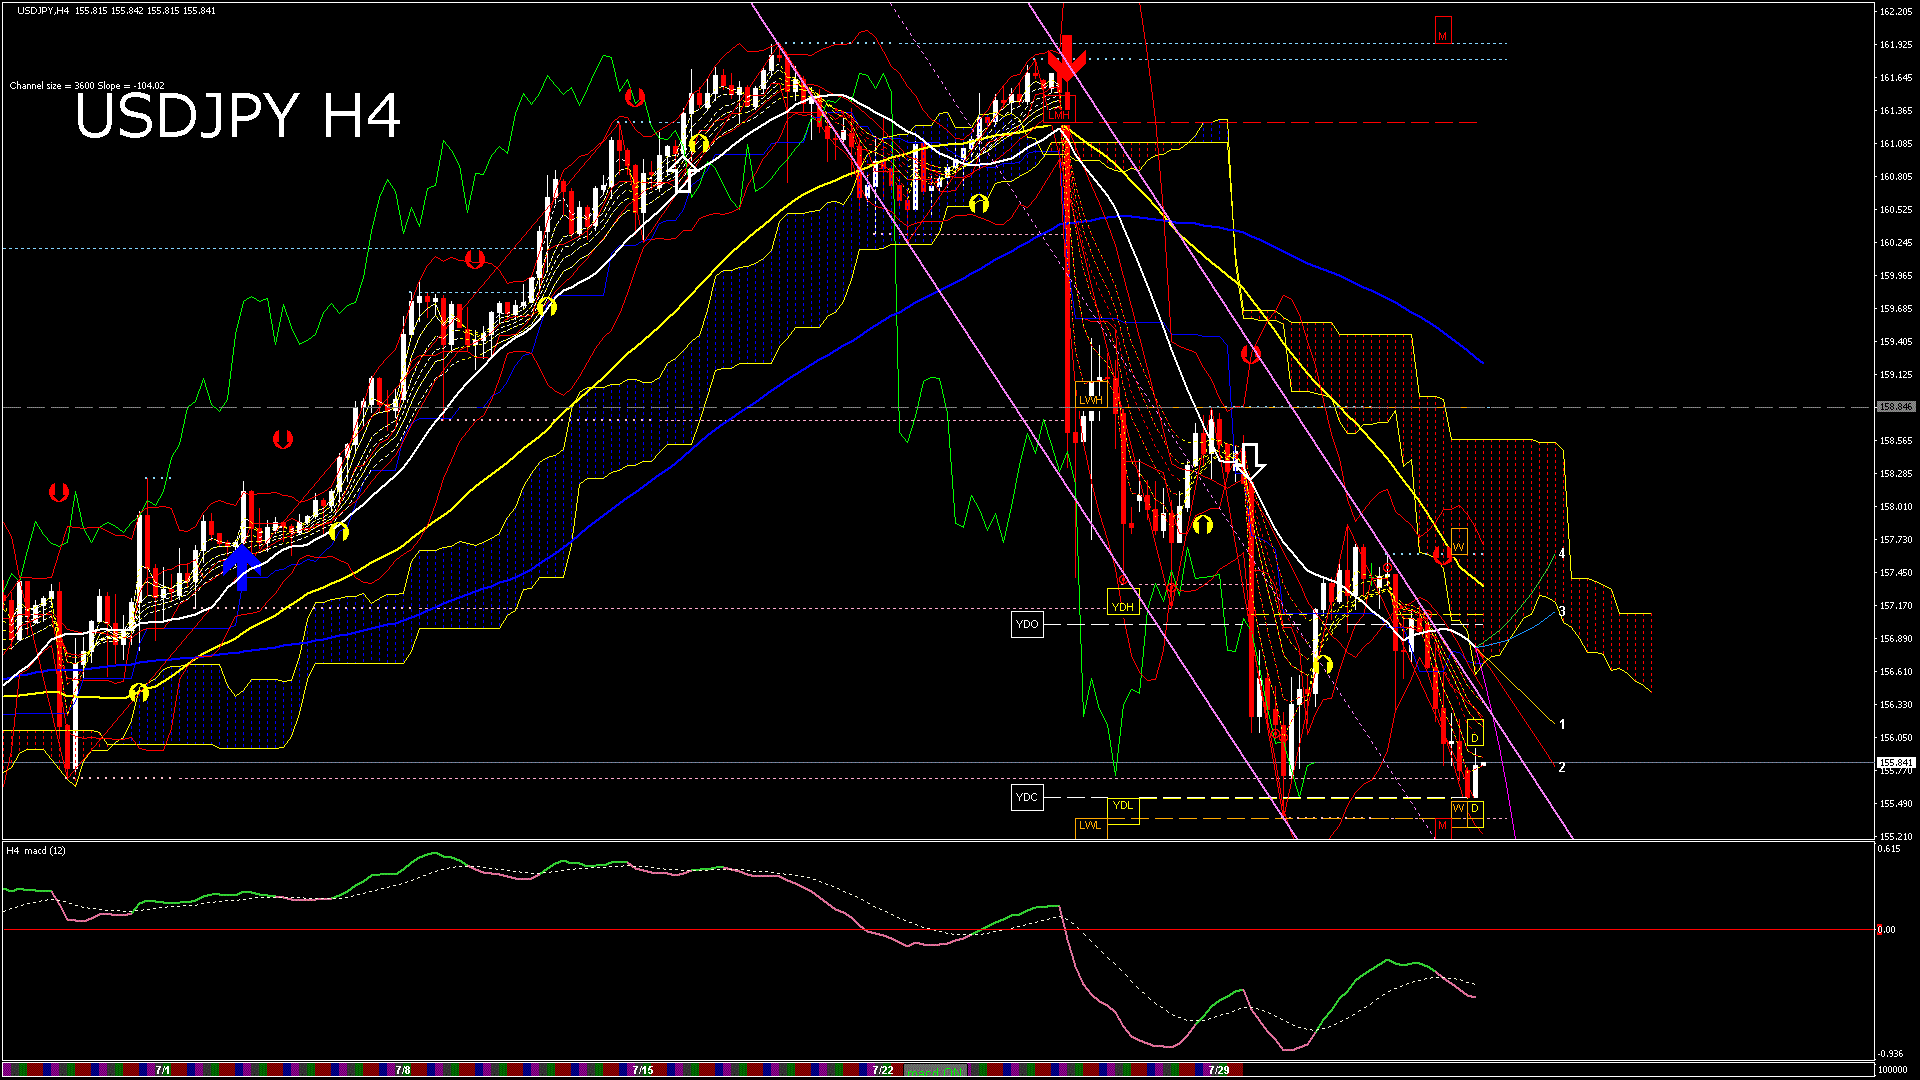The width and height of the screenshot is (1920, 1080).
Task: Click the large red down arrow signal
Action: pos(1066,58)
